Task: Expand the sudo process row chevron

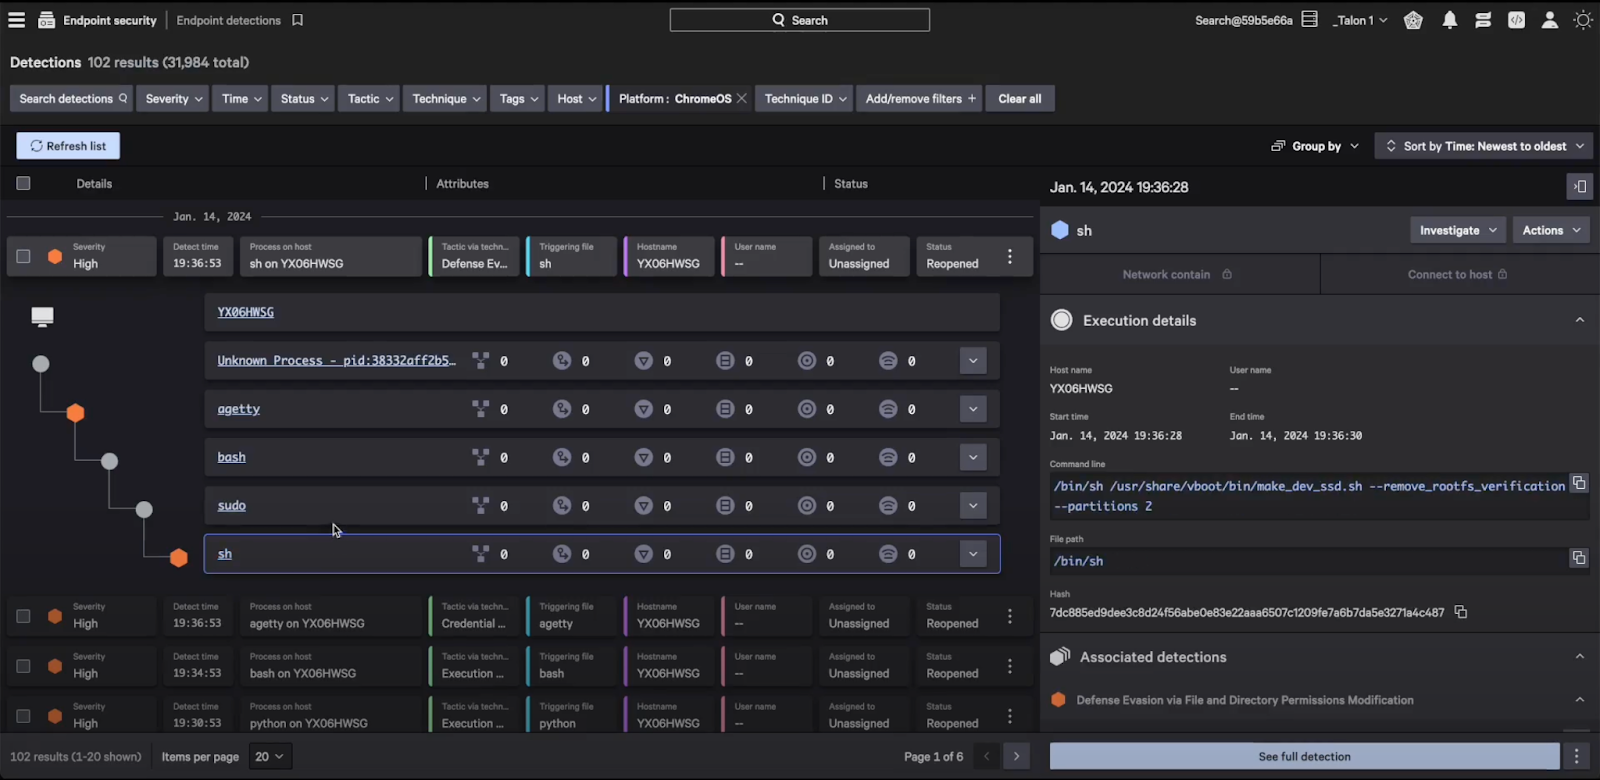Action: (973, 506)
